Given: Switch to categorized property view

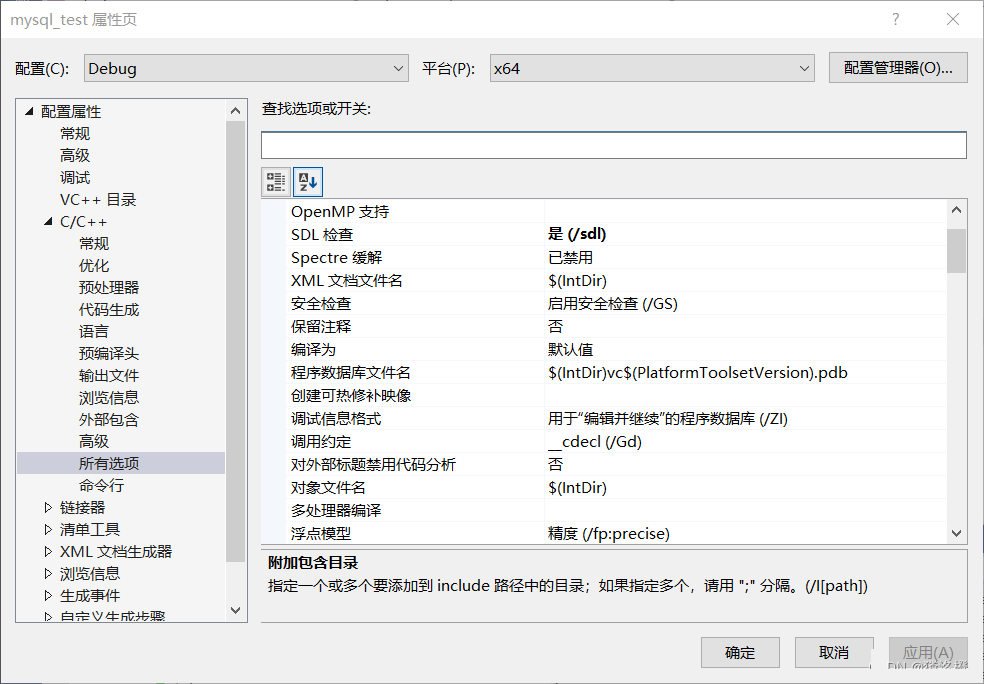Looking at the screenshot, I should click(276, 181).
